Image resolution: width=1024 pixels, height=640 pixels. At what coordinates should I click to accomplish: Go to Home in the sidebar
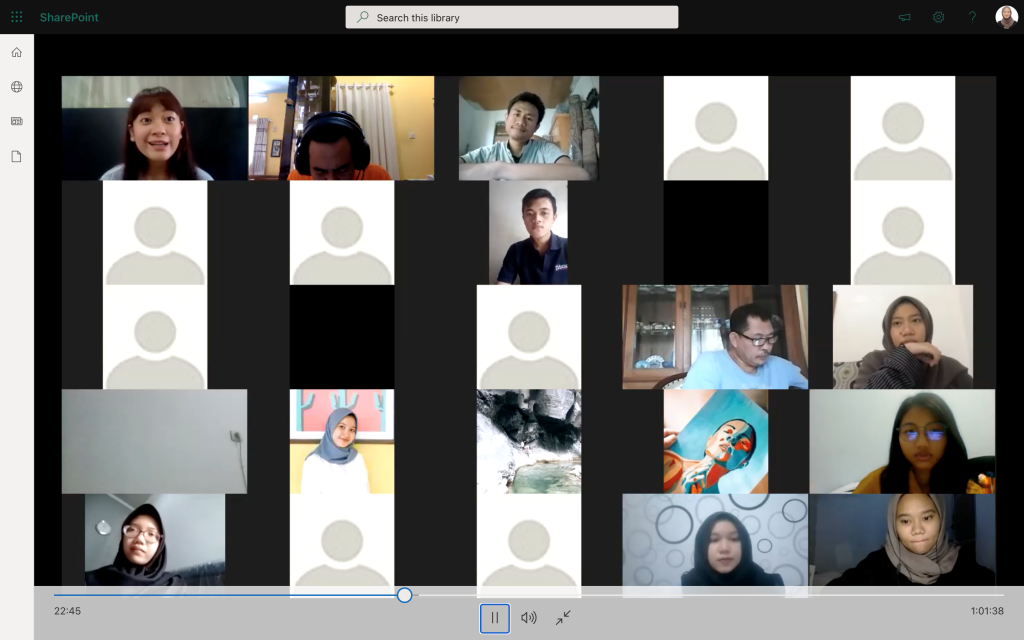(x=17, y=52)
